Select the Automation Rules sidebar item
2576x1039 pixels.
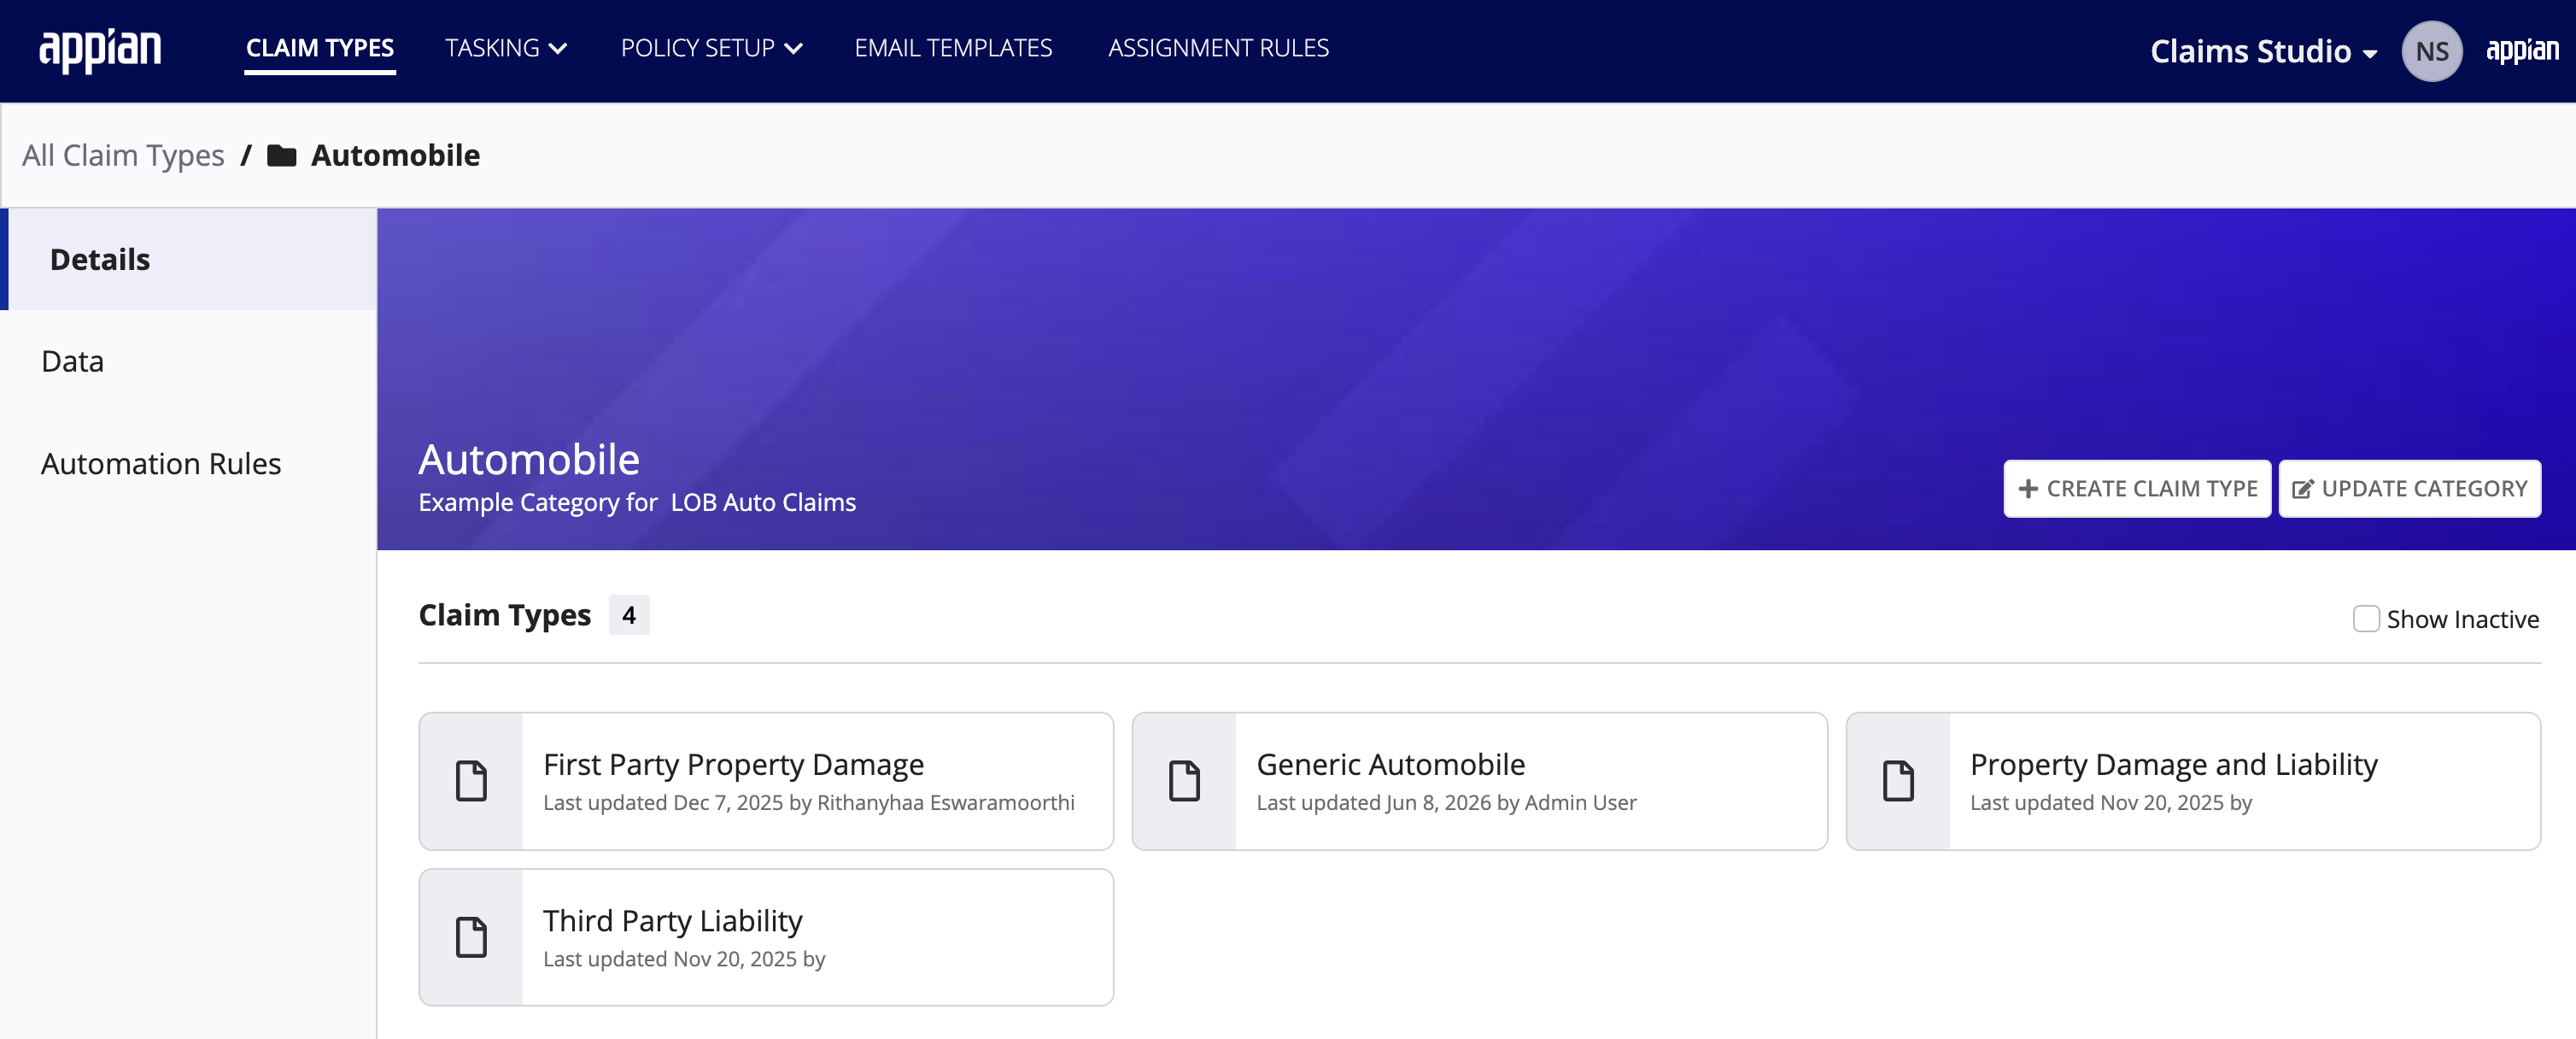click(188, 464)
